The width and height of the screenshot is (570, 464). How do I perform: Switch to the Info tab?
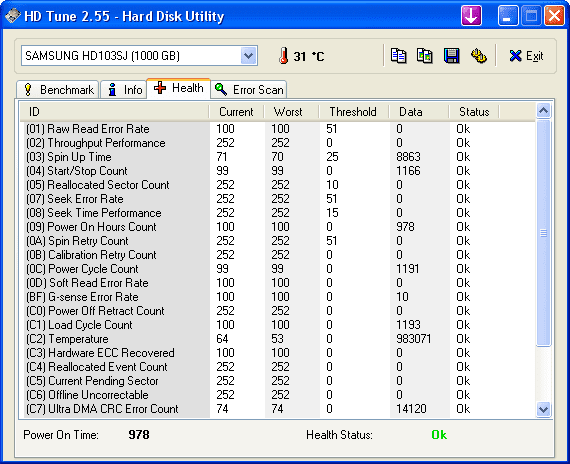124,89
